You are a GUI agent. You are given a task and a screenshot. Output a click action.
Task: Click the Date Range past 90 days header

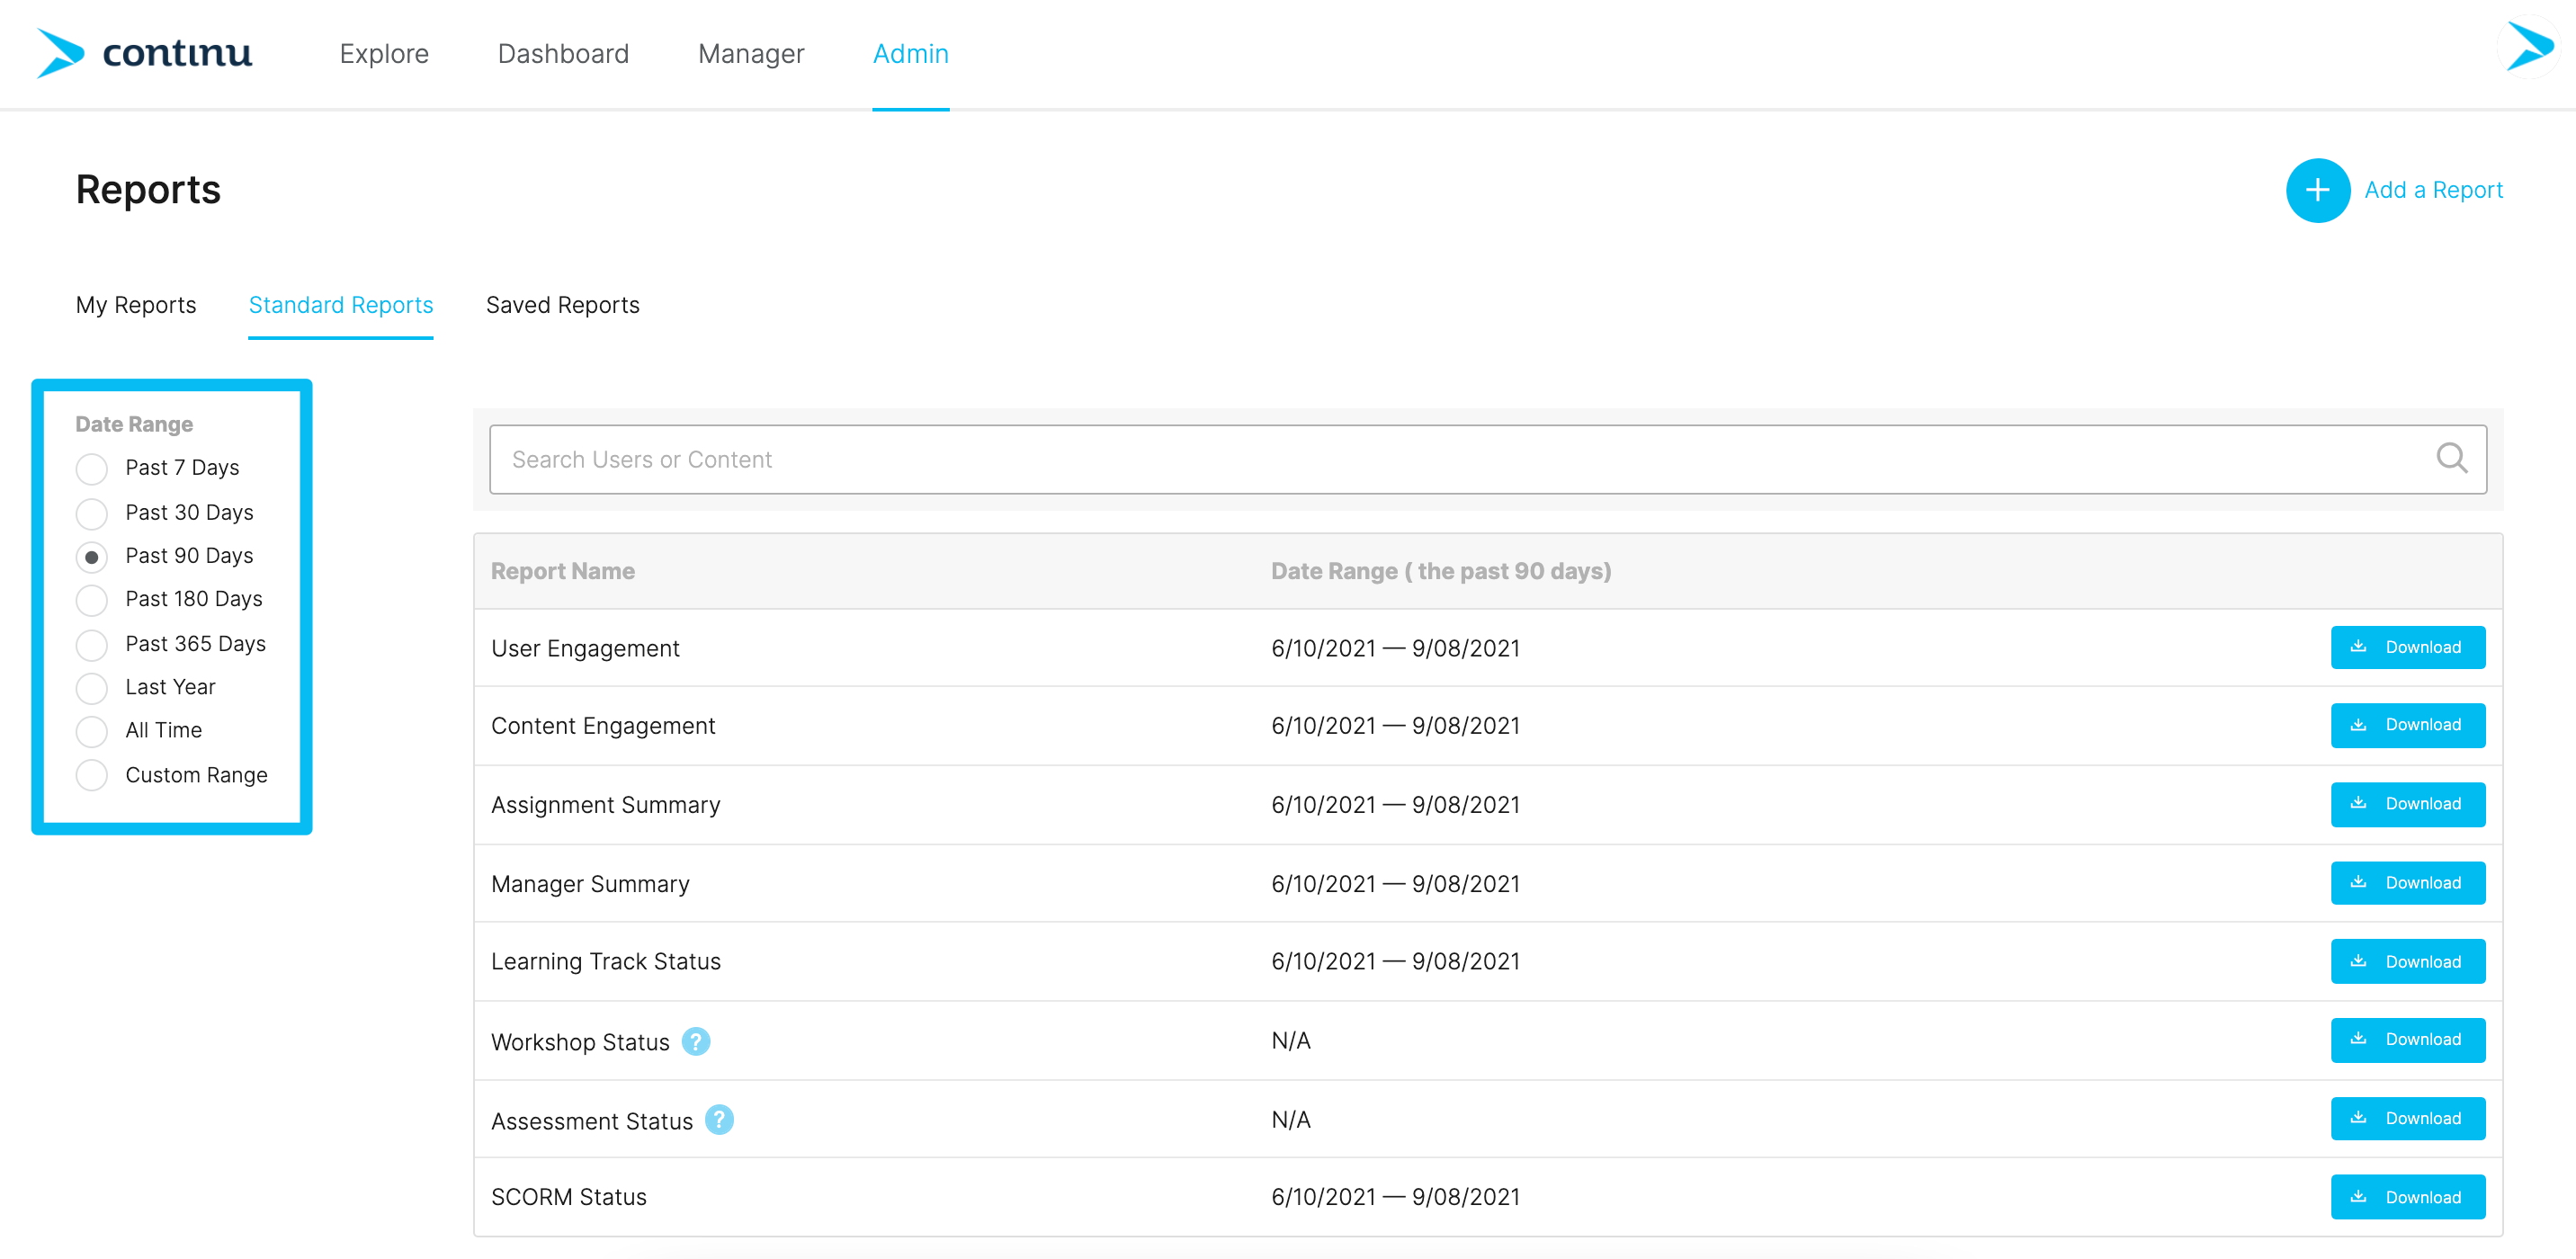pyautogui.click(x=1441, y=571)
